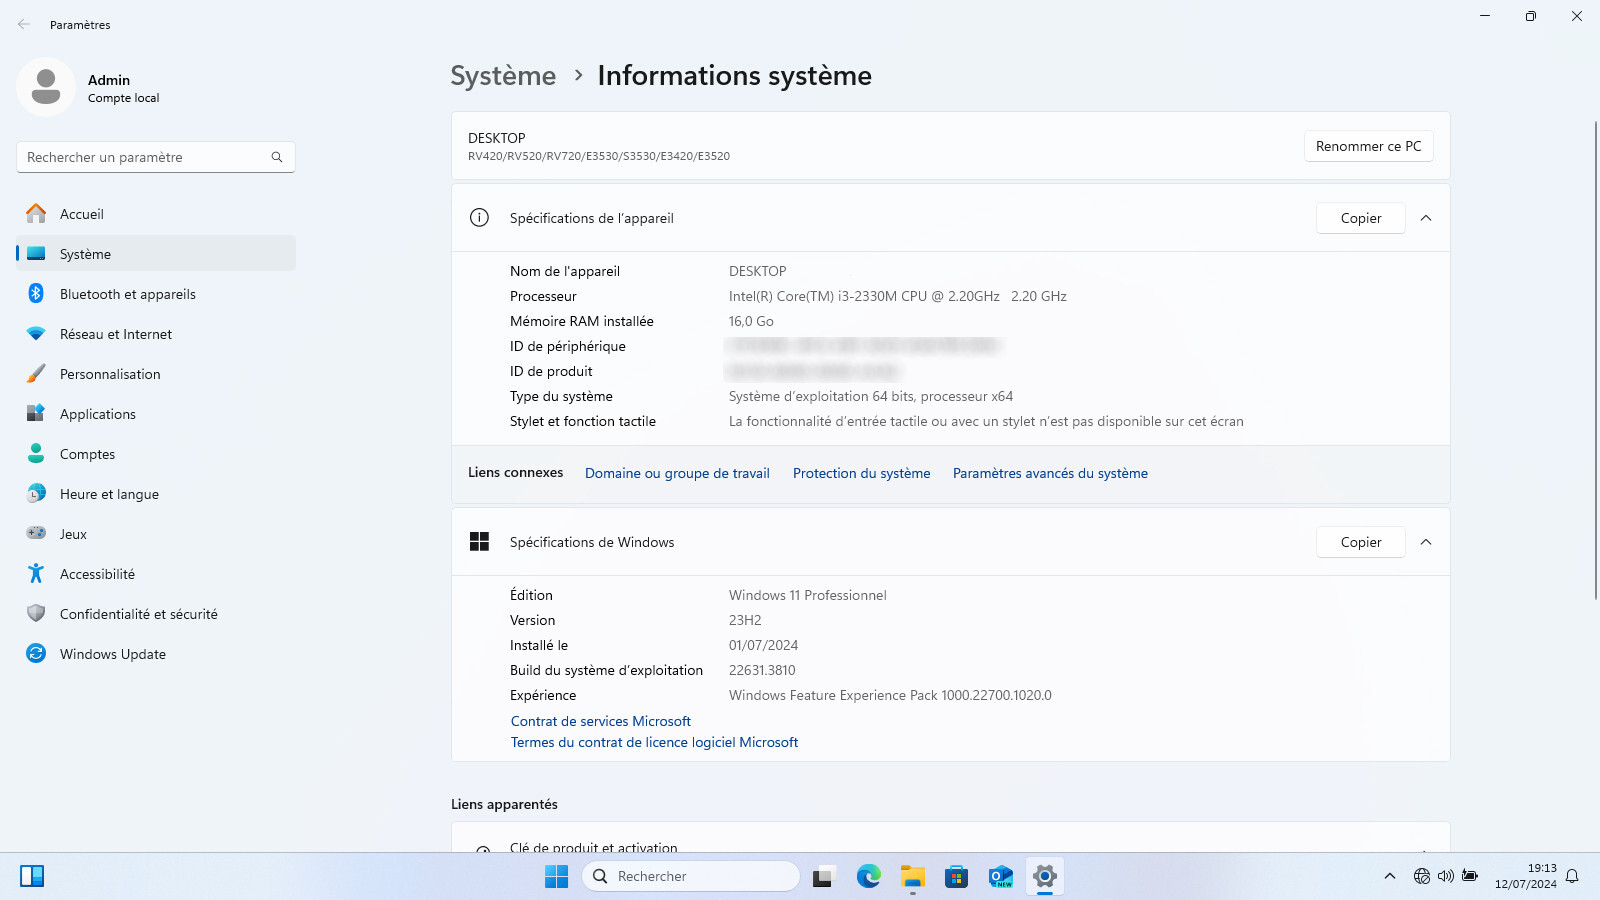Click the vertical scrollbar on the right
The image size is (1600, 900).
pos(1596,360)
